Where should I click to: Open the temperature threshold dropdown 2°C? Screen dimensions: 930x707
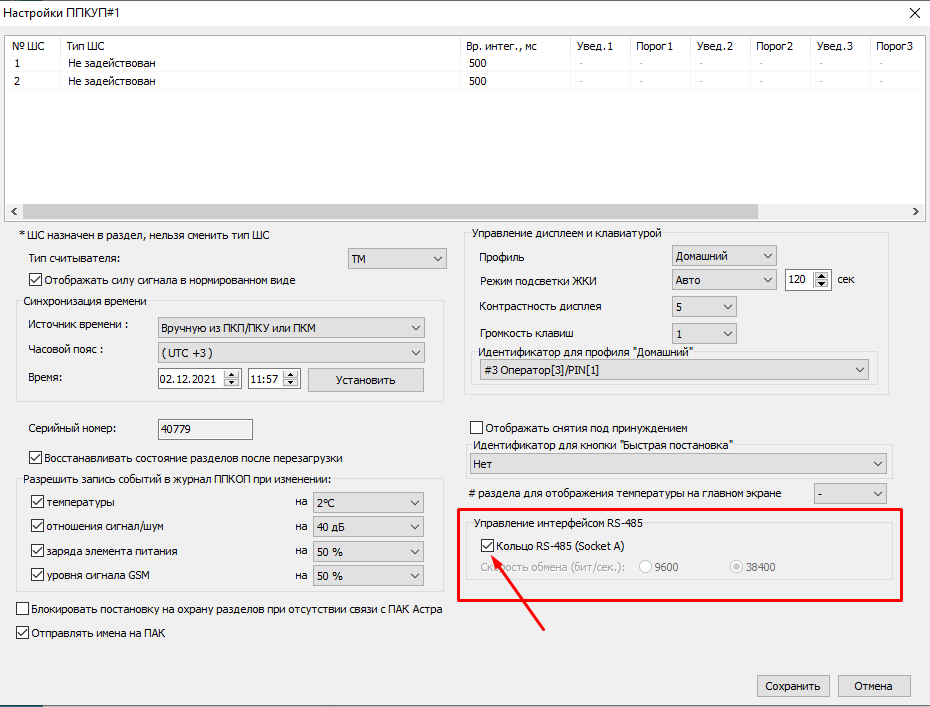coord(368,501)
